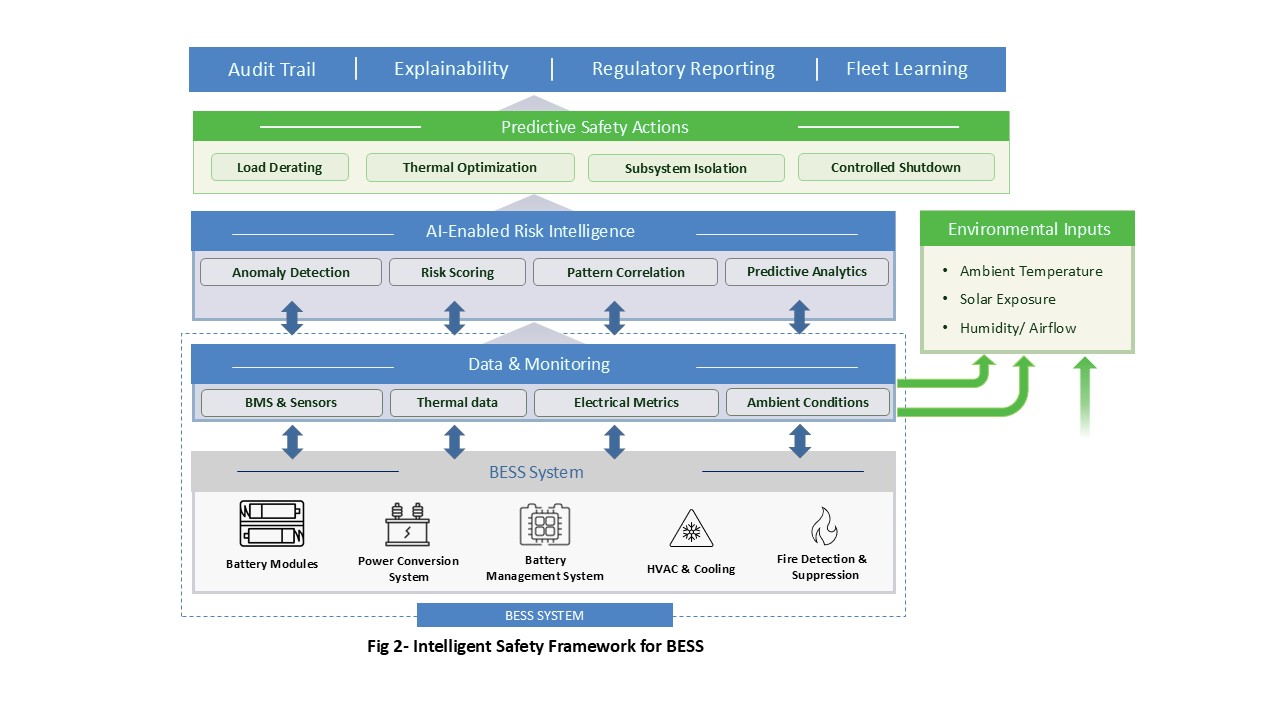Click the Battery Management System chip icon

[545, 524]
